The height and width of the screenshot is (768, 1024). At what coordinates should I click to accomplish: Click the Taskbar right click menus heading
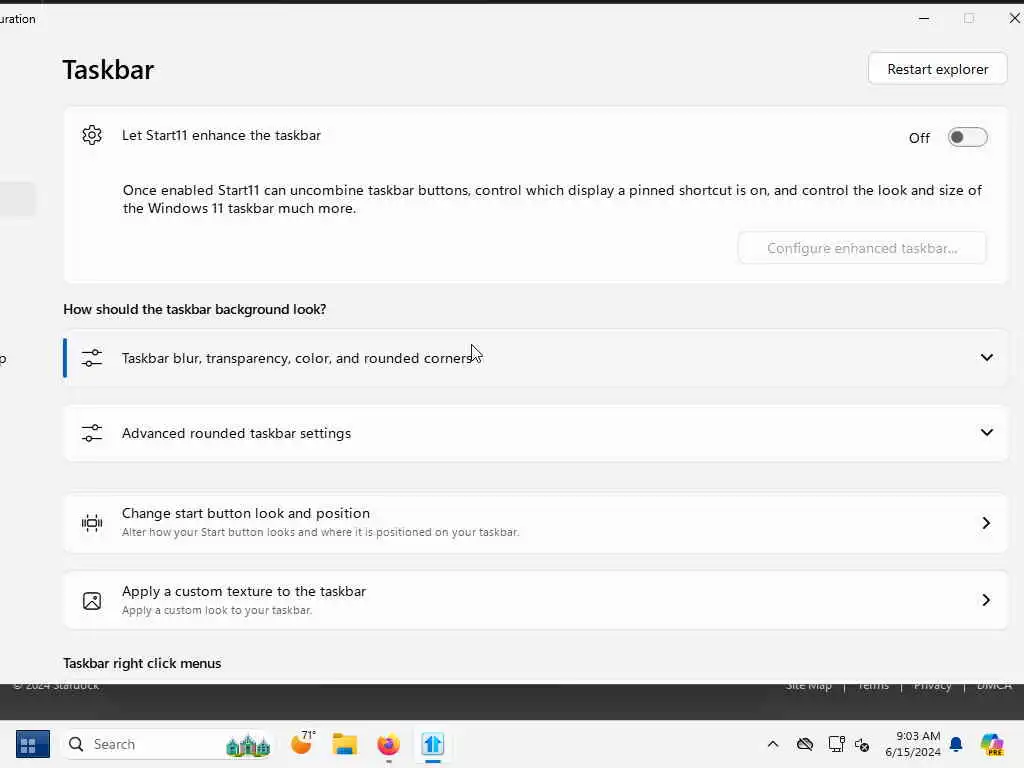pos(142,663)
